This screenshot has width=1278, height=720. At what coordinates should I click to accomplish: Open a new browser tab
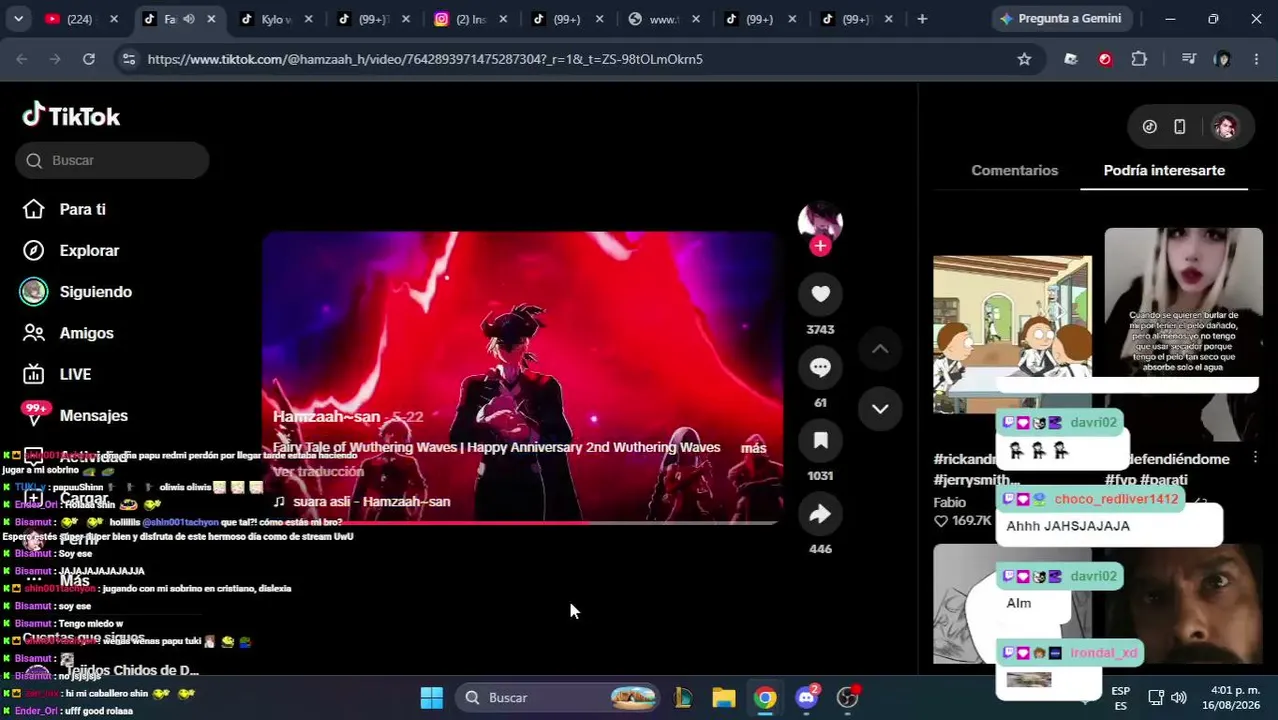(x=922, y=19)
